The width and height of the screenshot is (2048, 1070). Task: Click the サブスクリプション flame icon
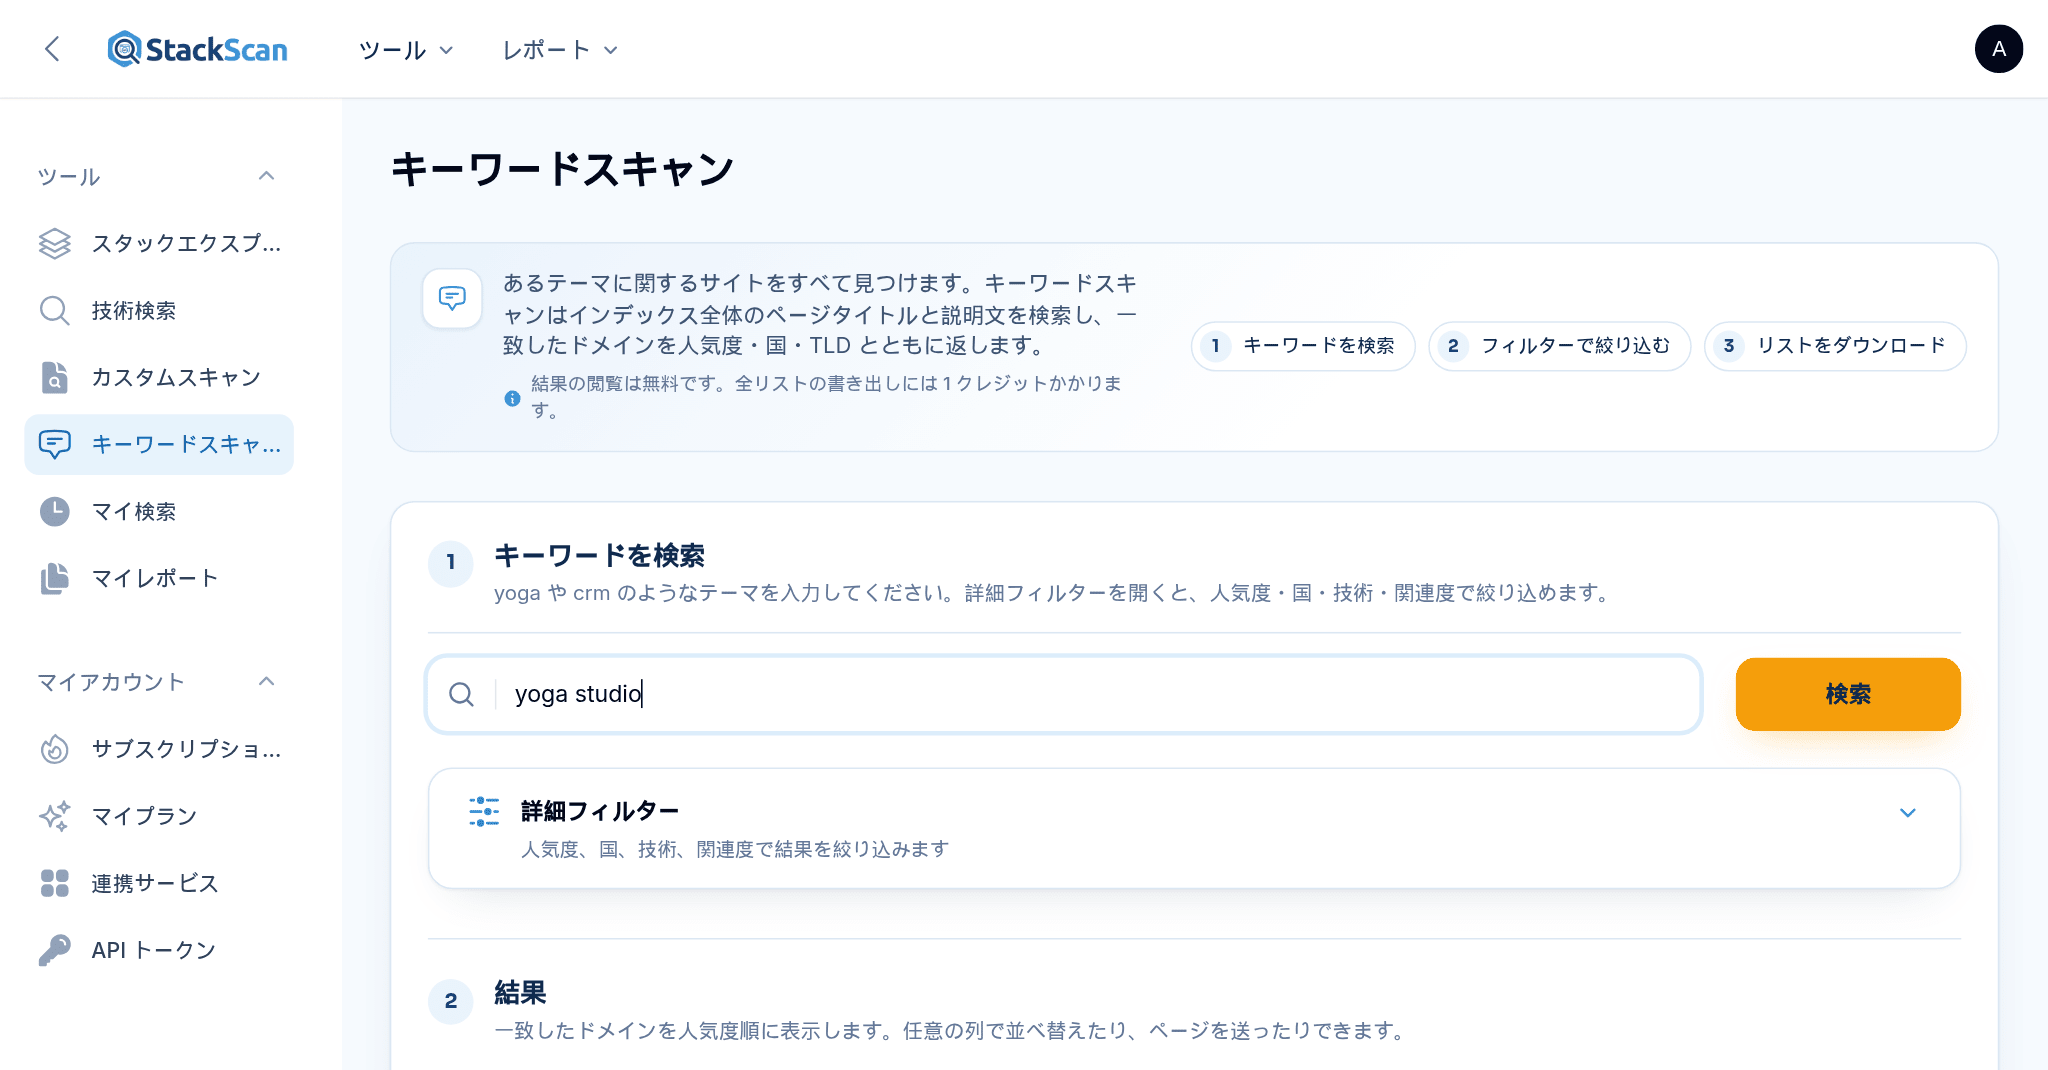coord(55,749)
